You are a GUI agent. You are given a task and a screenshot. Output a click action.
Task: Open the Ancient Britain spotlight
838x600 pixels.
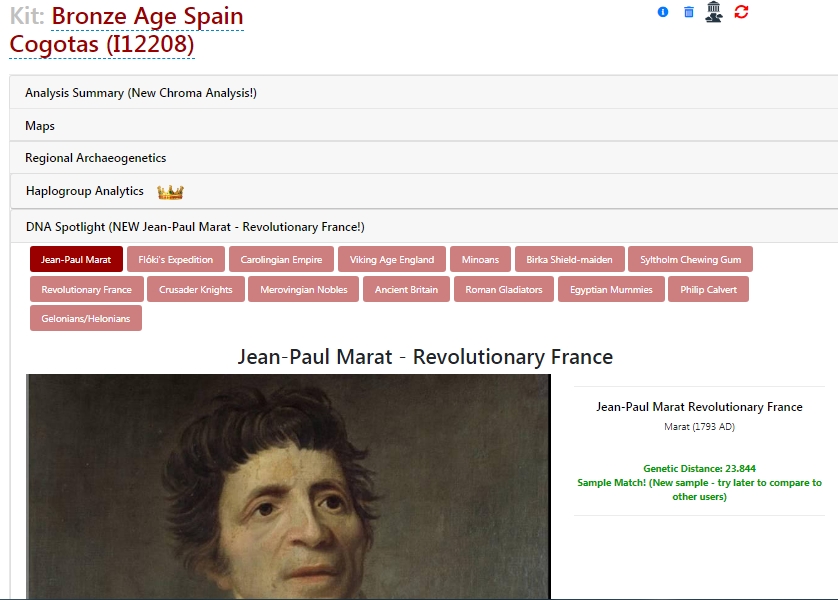click(x=406, y=289)
